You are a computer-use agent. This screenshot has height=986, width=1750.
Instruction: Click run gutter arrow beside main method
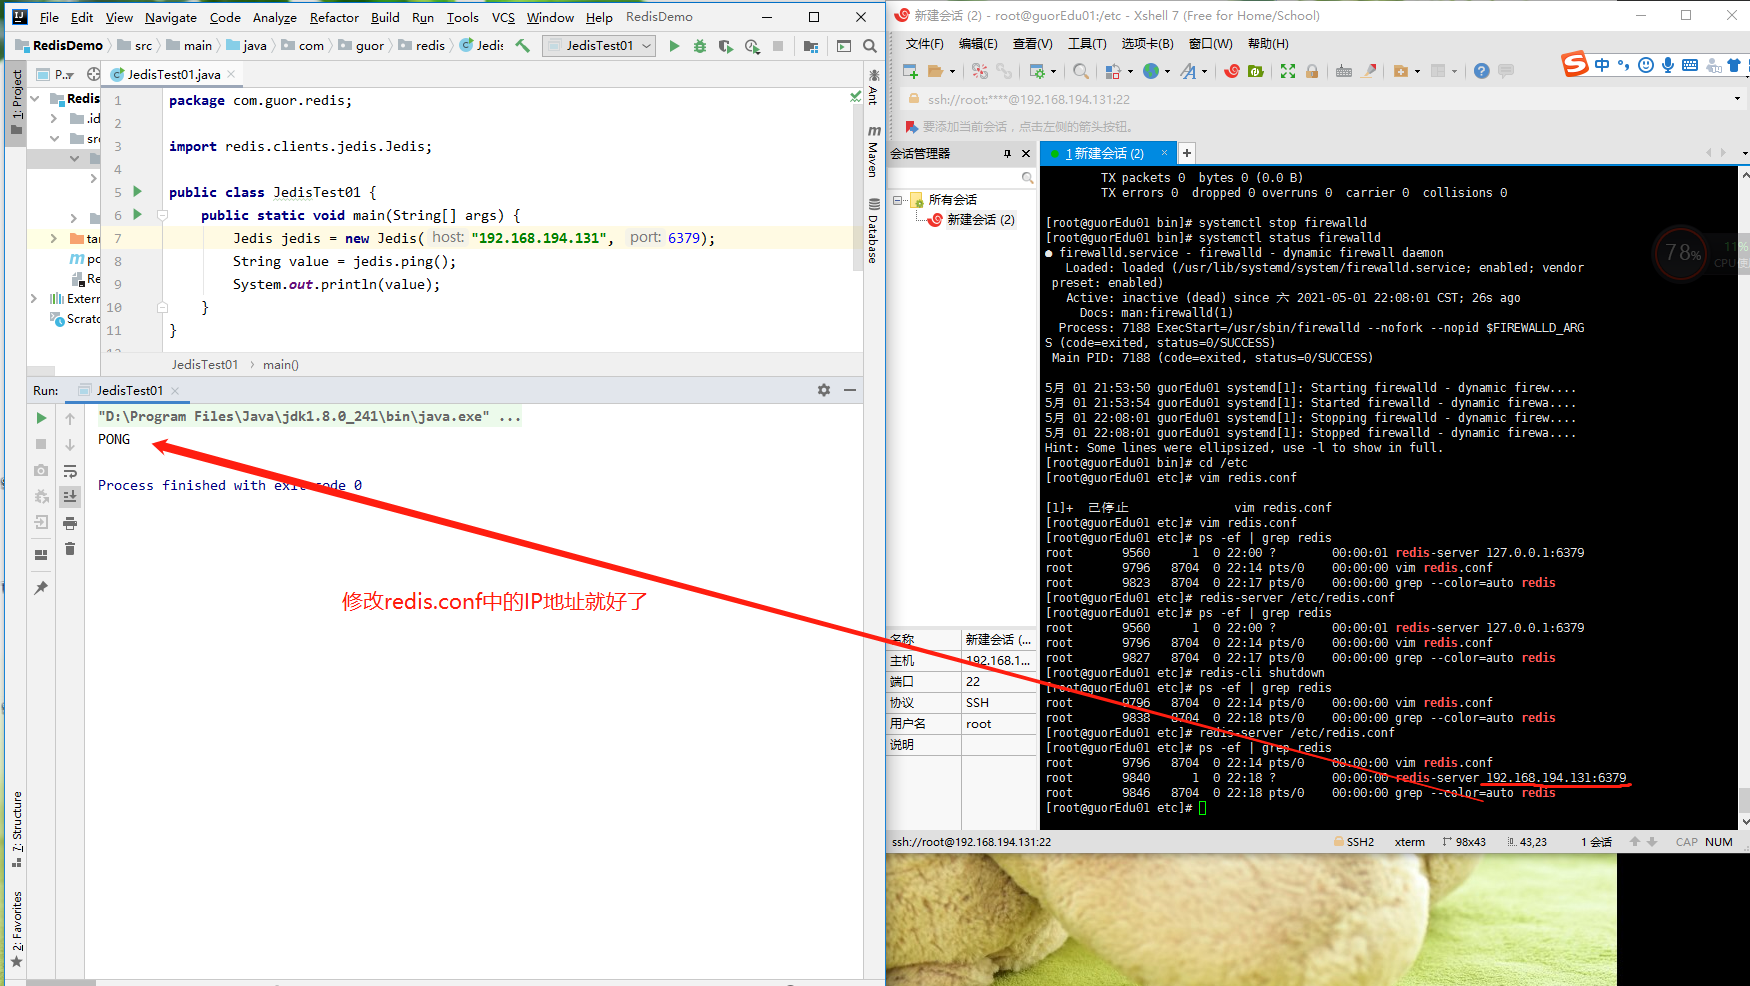[x=138, y=214]
